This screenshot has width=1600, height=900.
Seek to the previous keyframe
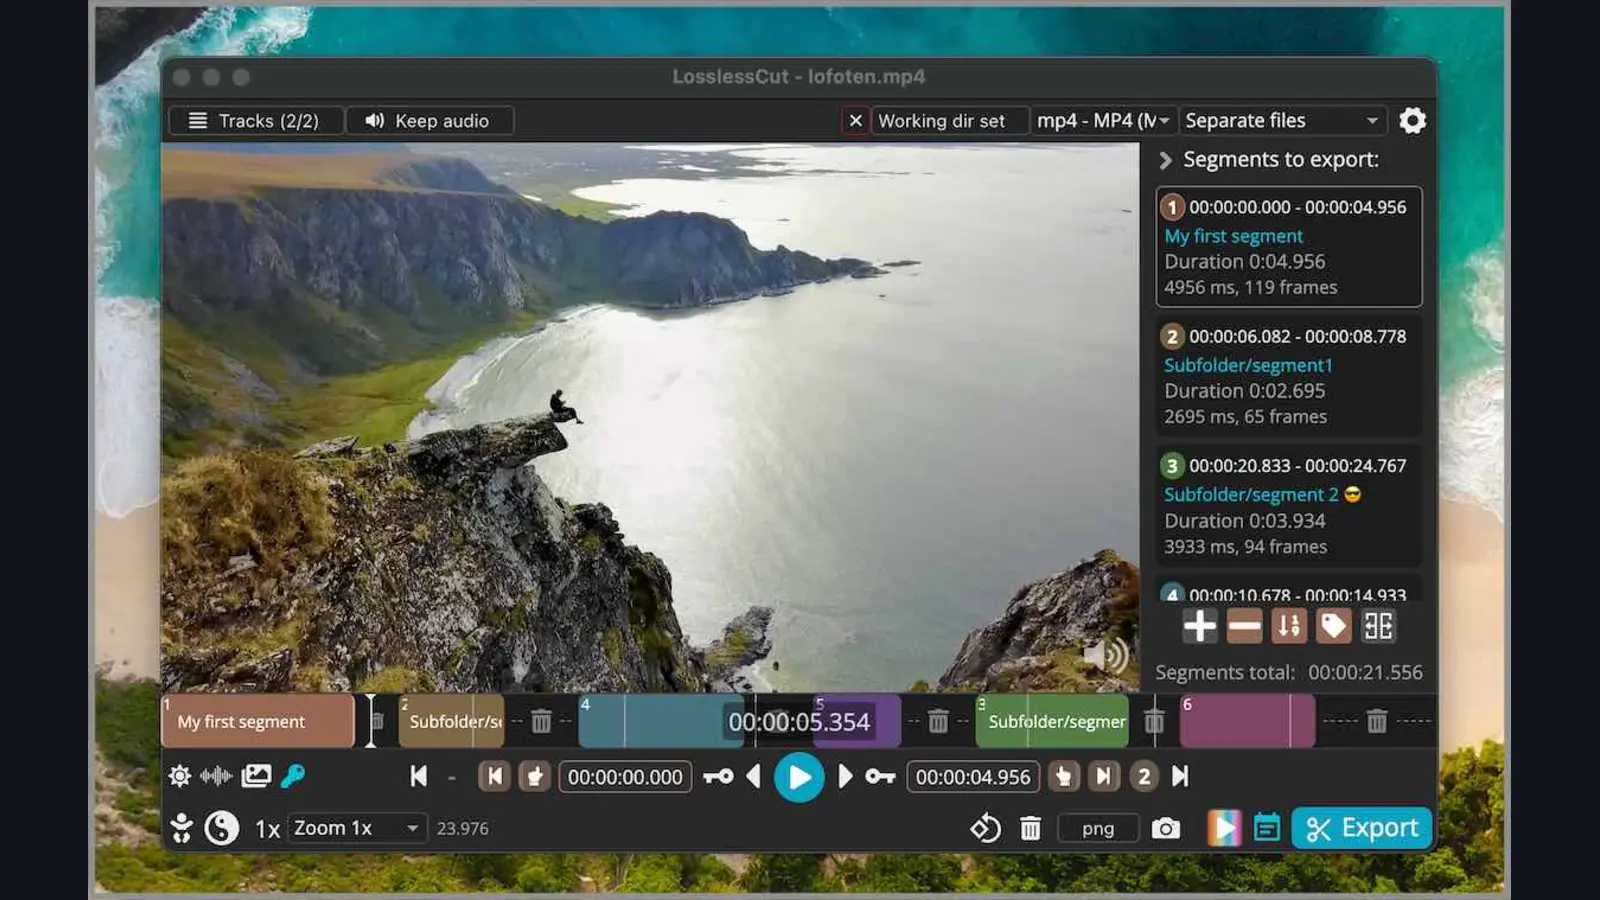tap(718, 777)
